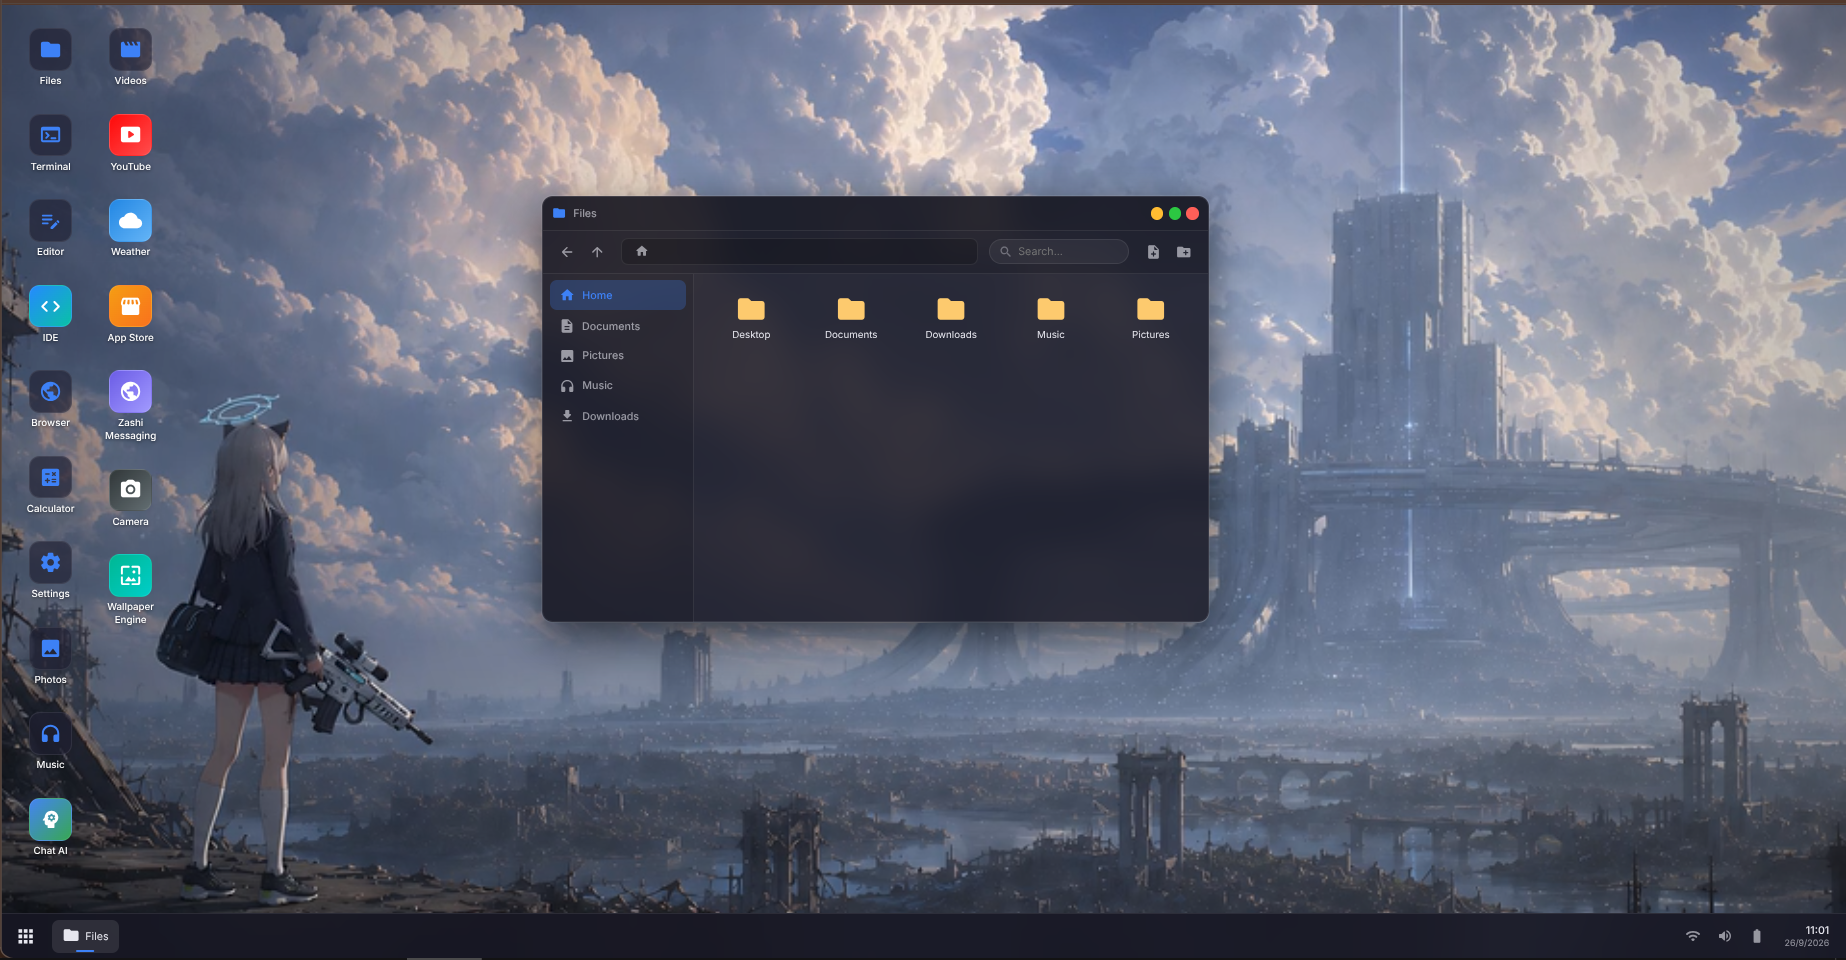Select the Desktop folder icon

point(751,318)
